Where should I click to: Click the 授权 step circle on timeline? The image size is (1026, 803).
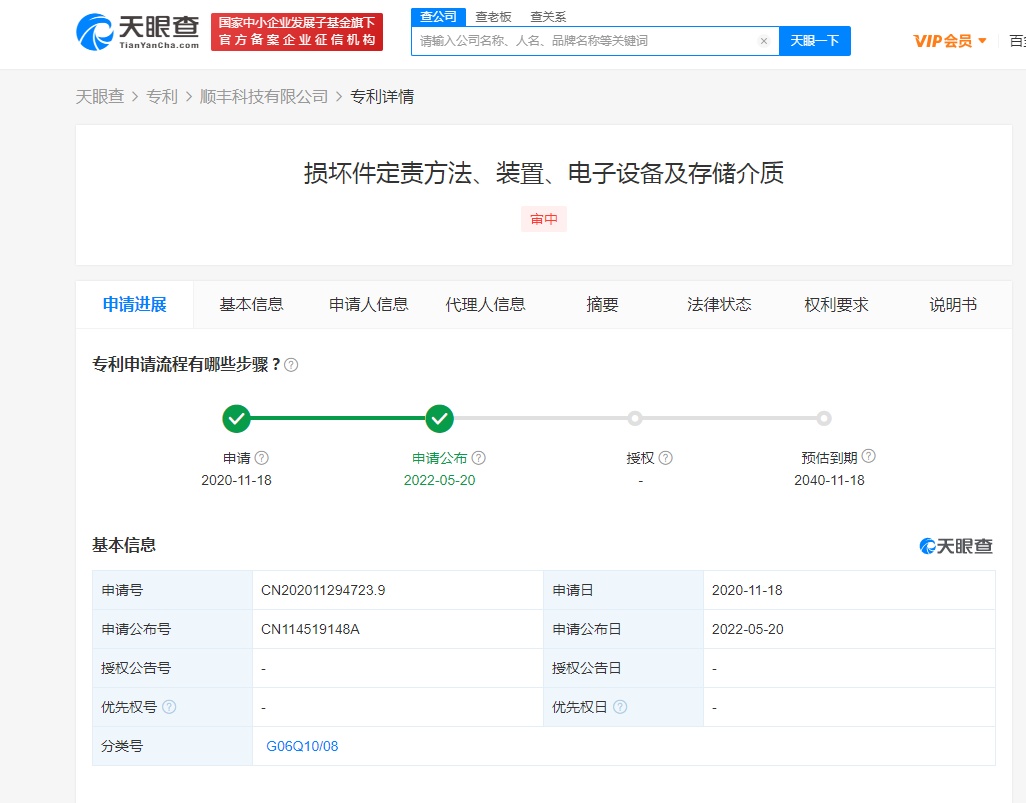[634, 418]
